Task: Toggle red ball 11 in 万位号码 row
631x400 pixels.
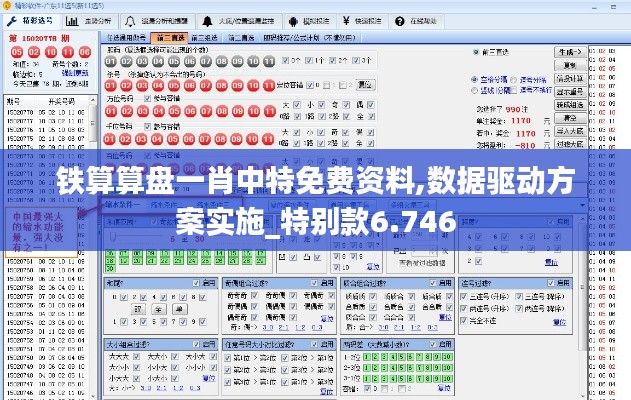Action: [x=270, y=111]
